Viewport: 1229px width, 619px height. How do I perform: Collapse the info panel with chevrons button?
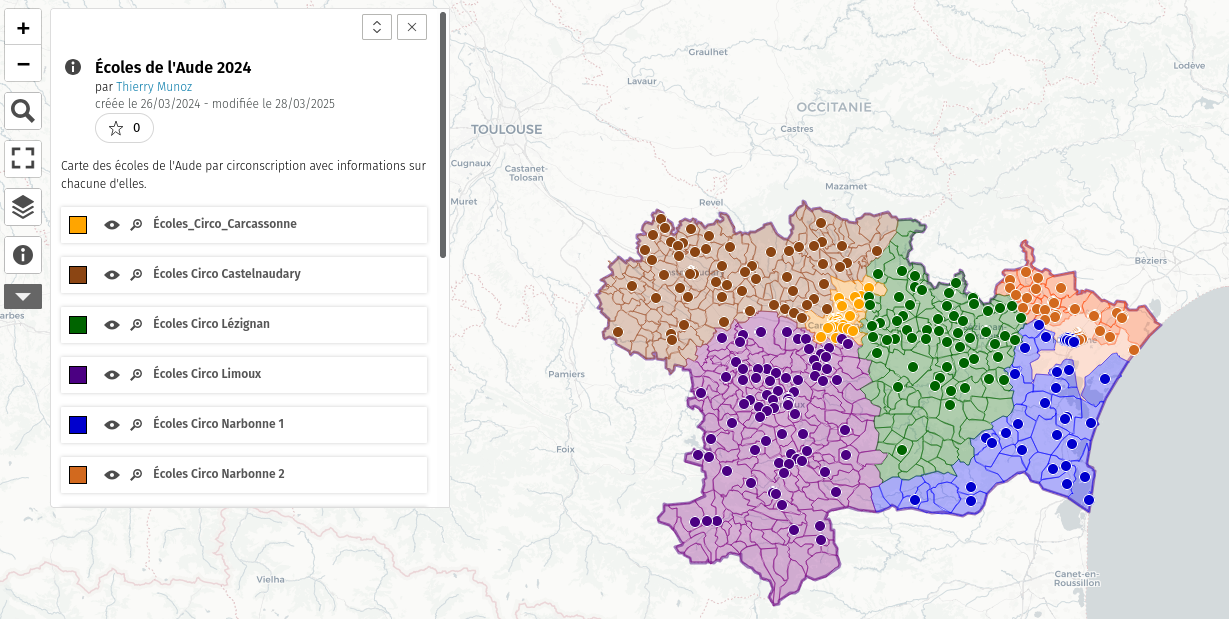[376, 27]
